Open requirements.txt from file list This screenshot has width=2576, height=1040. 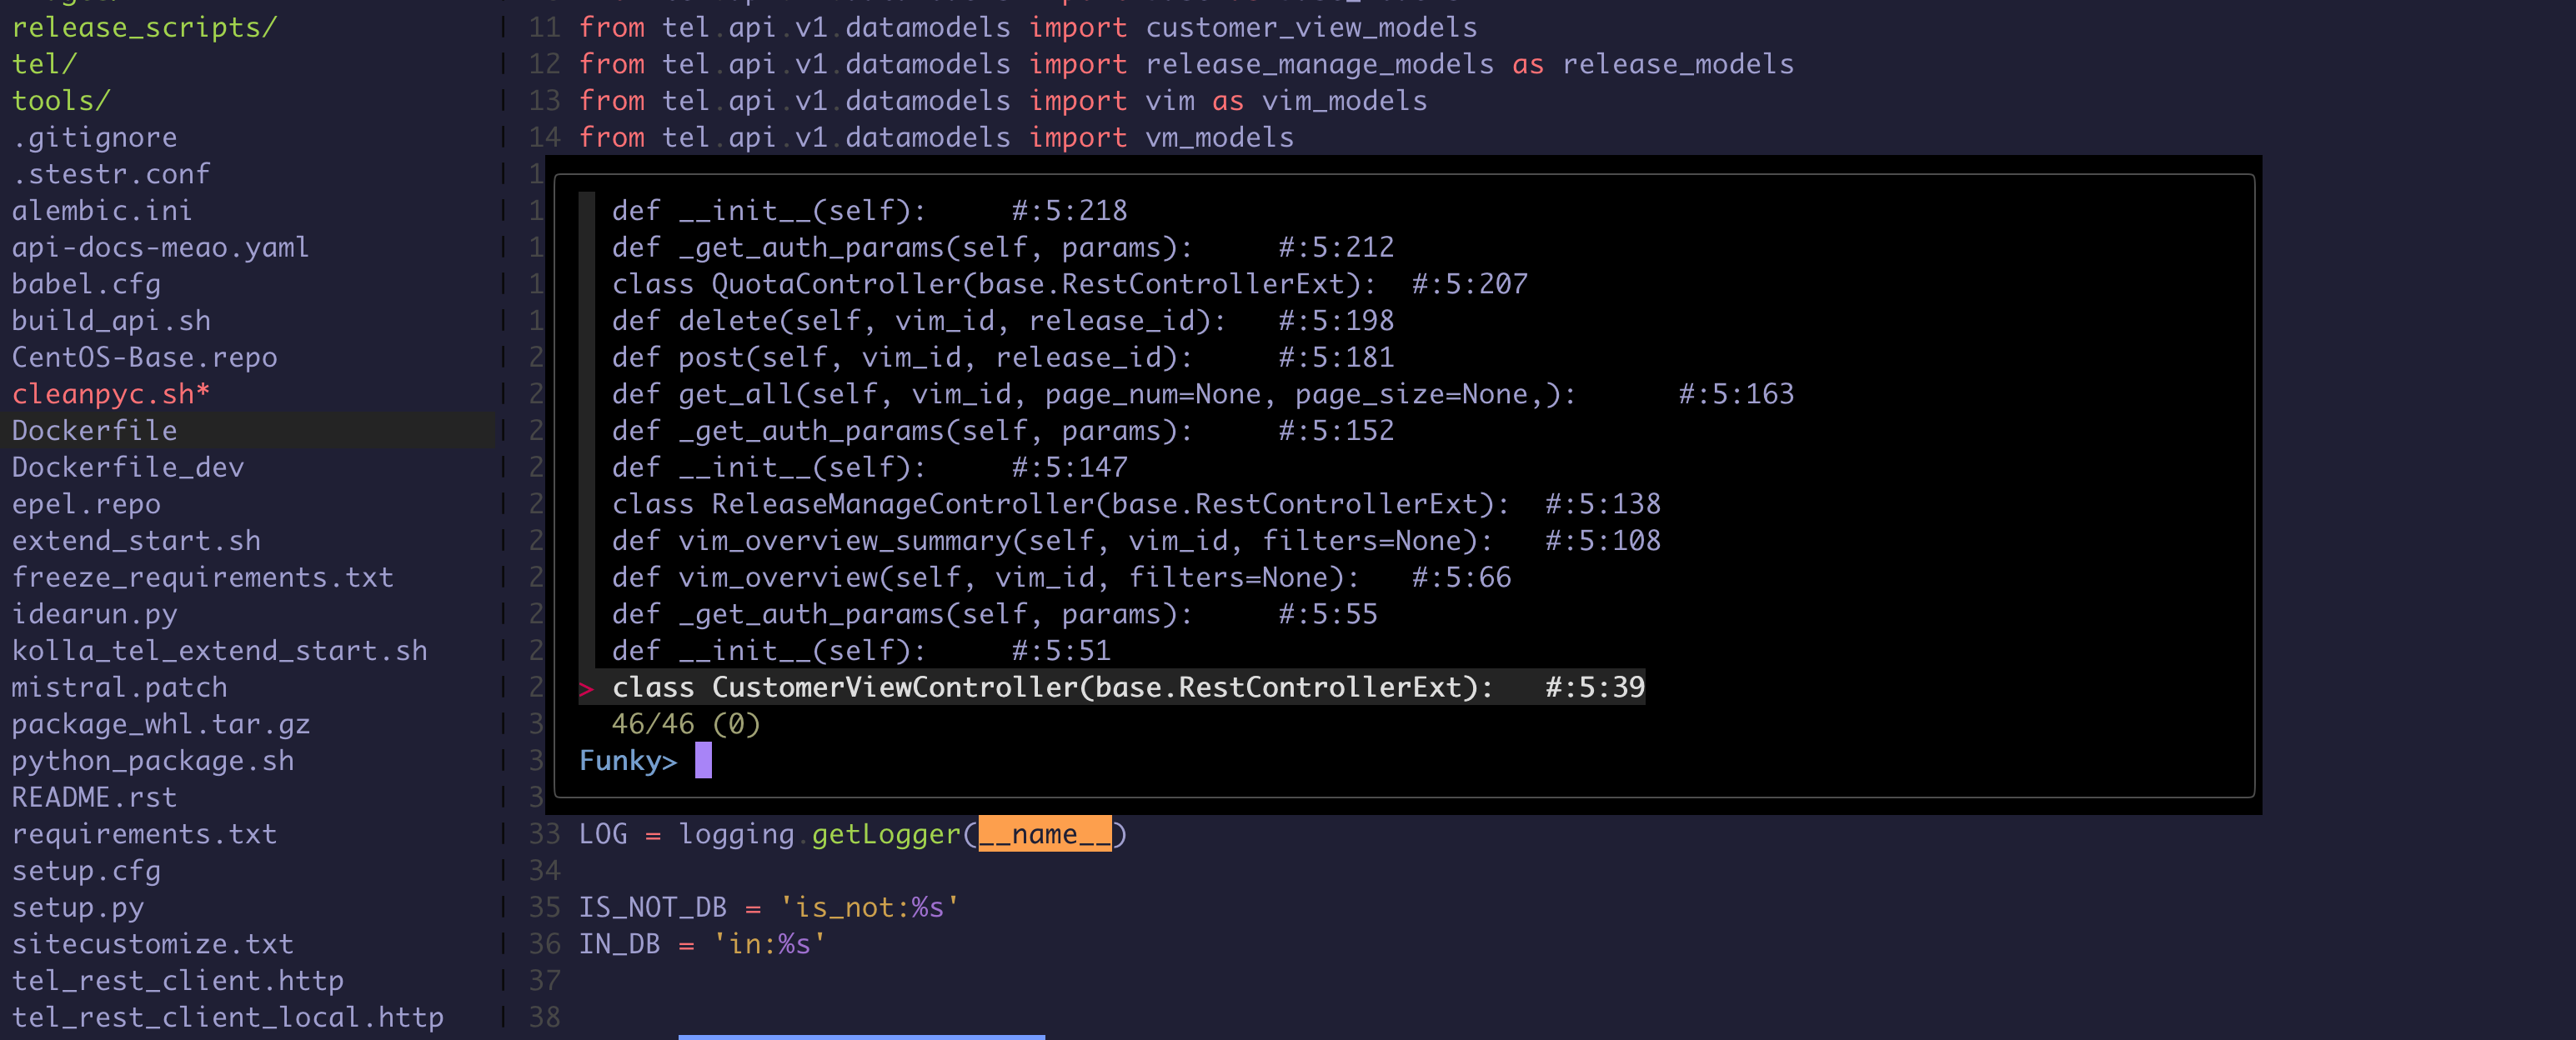tap(144, 835)
